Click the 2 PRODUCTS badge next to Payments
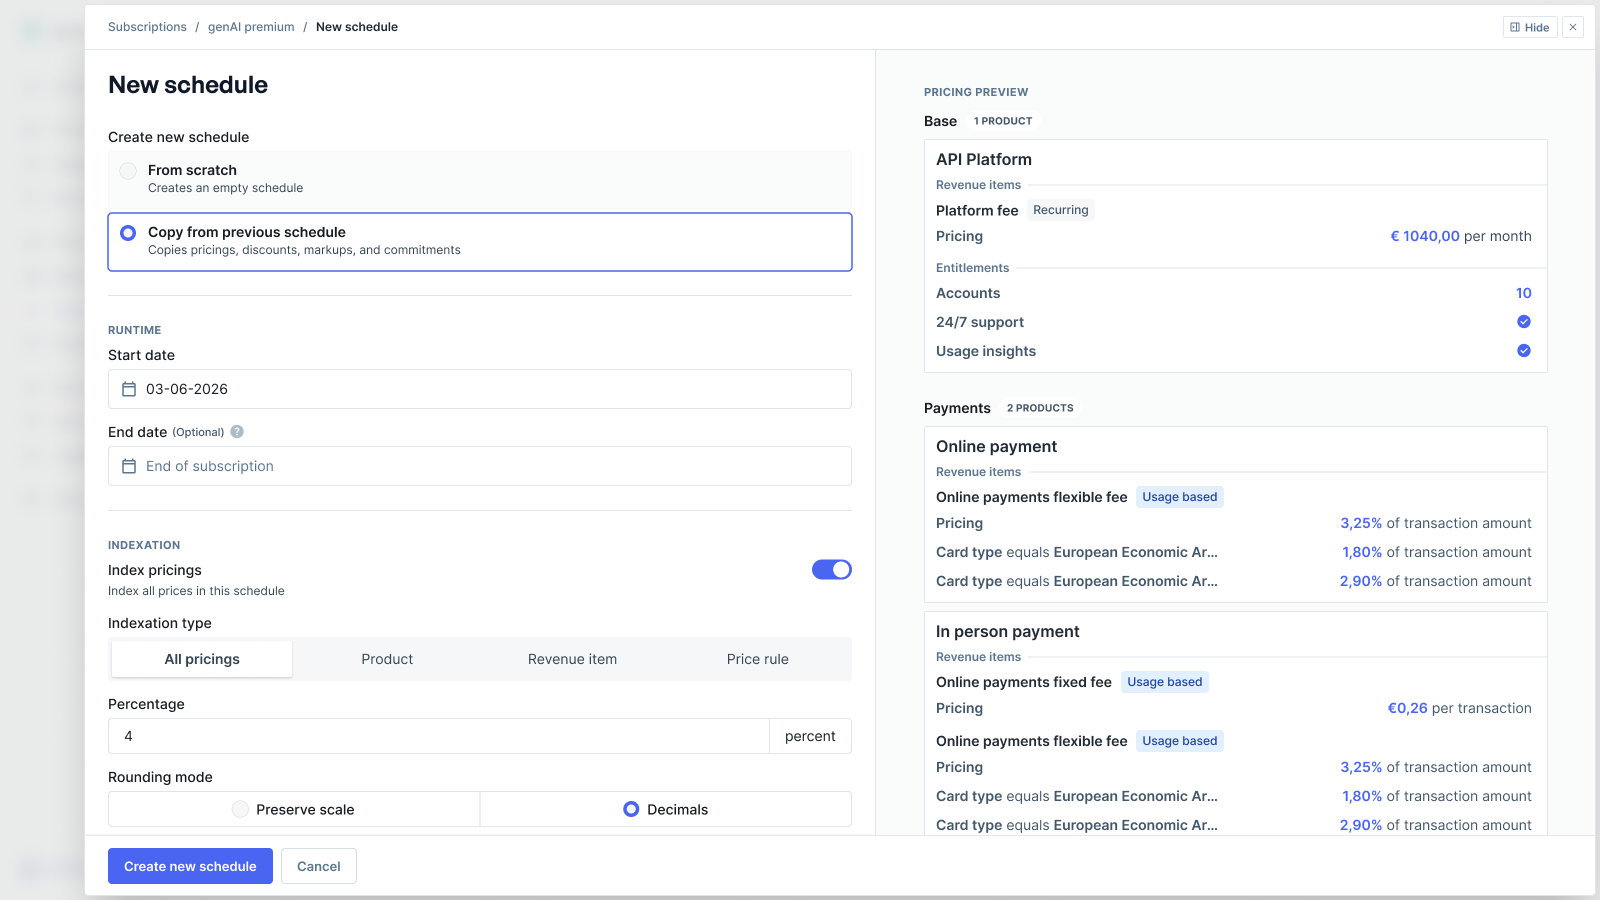The width and height of the screenshot is (1600, 900). 1040,408
